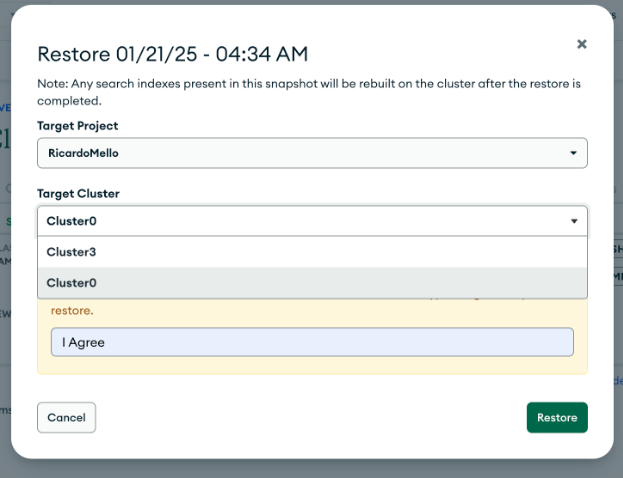Screen dimensions: 623x478
Task: Click the yellow warning banner below the input
Action: (x=311, y=366)
